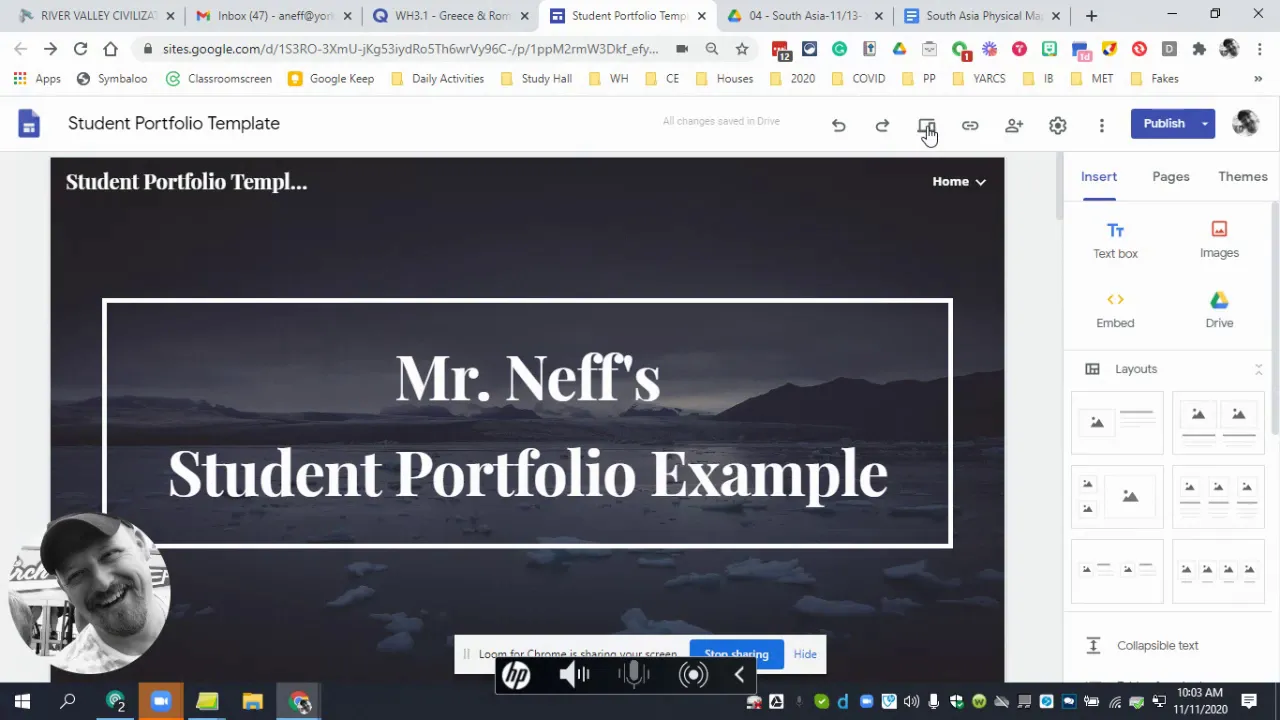The image size is (1280, 720).
Task: Open the three-dot More menu
Action: point(1102,125)
